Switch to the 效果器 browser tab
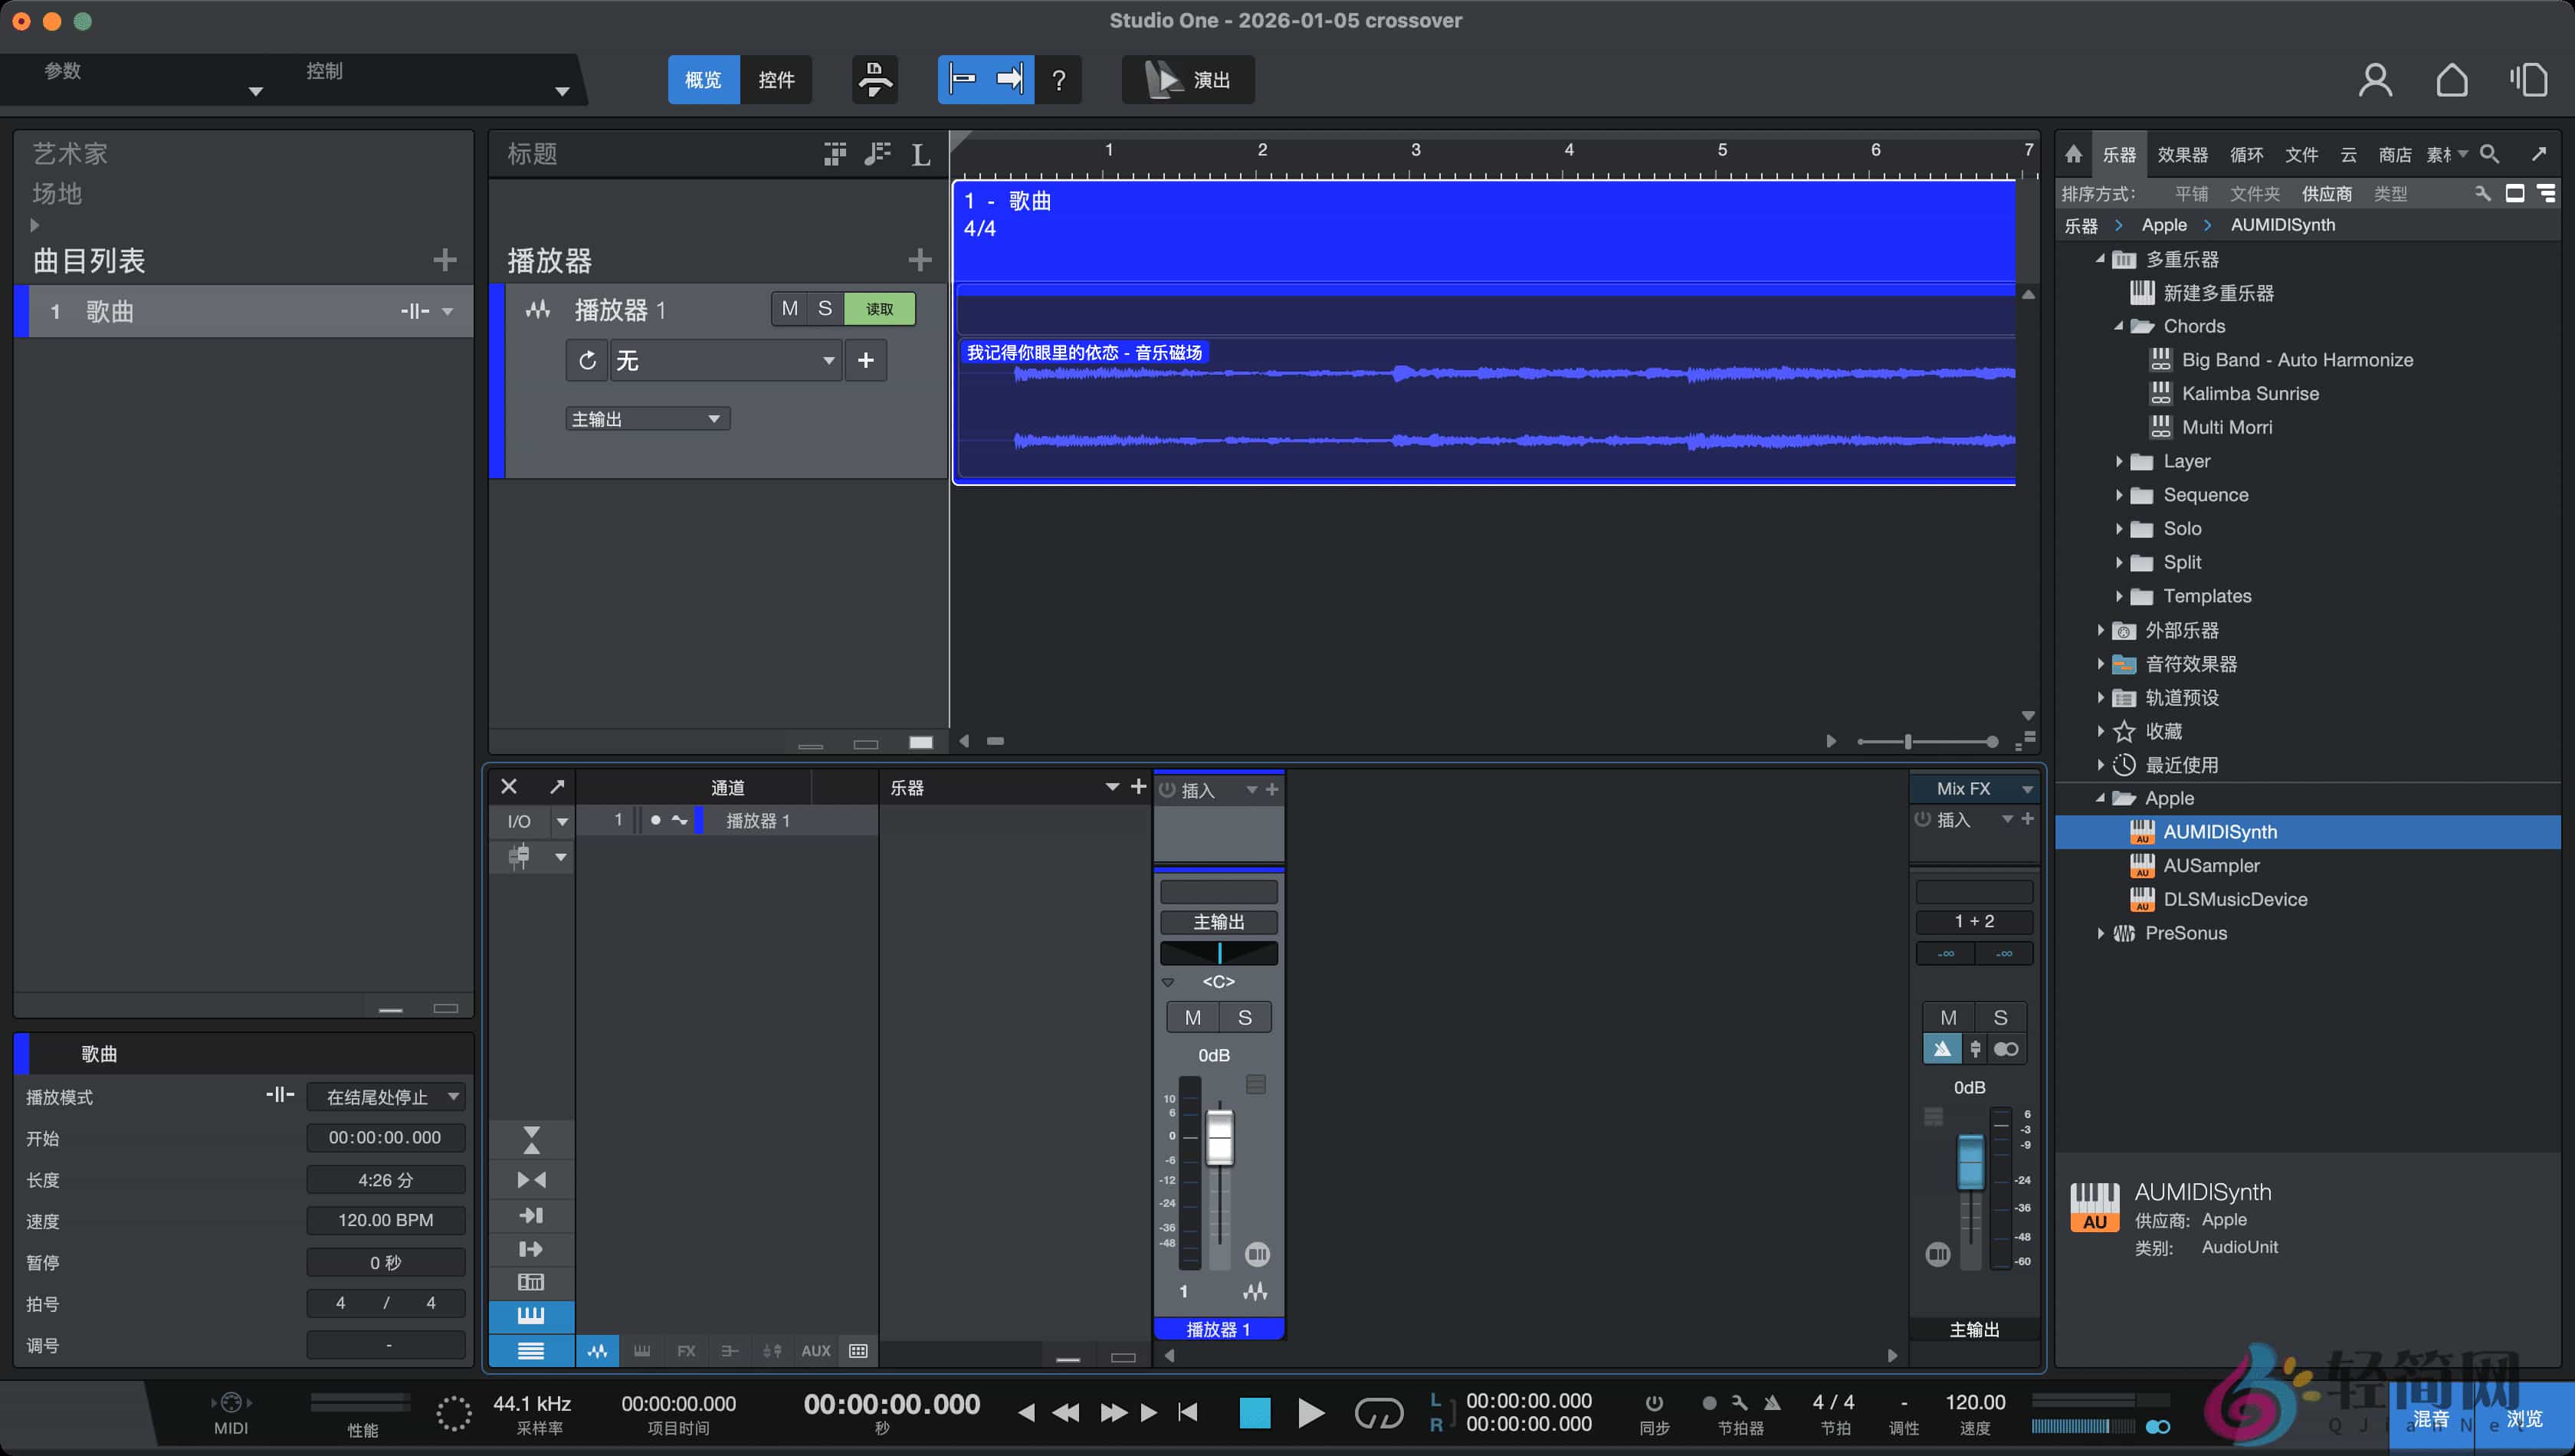Screen dimensions: 2575x1456 (x=2182, y=154)
